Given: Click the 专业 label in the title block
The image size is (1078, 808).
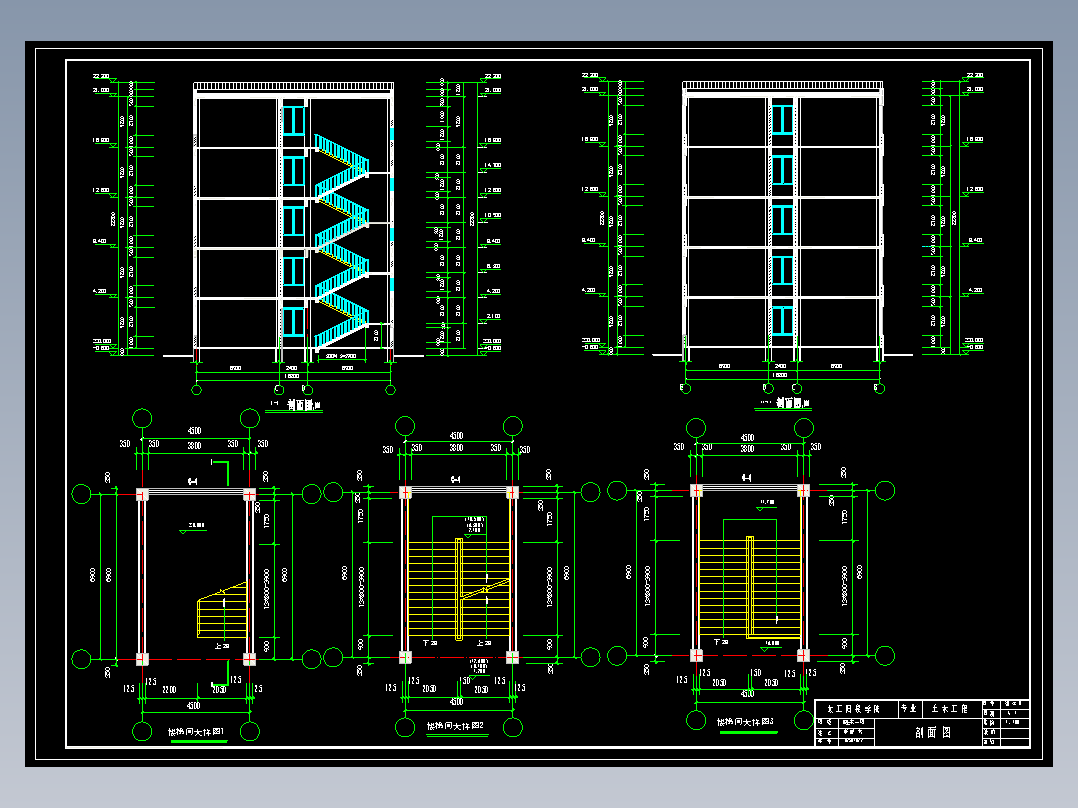Looking at the screenshot, I should pyautogui.click(x=910, y=709).
